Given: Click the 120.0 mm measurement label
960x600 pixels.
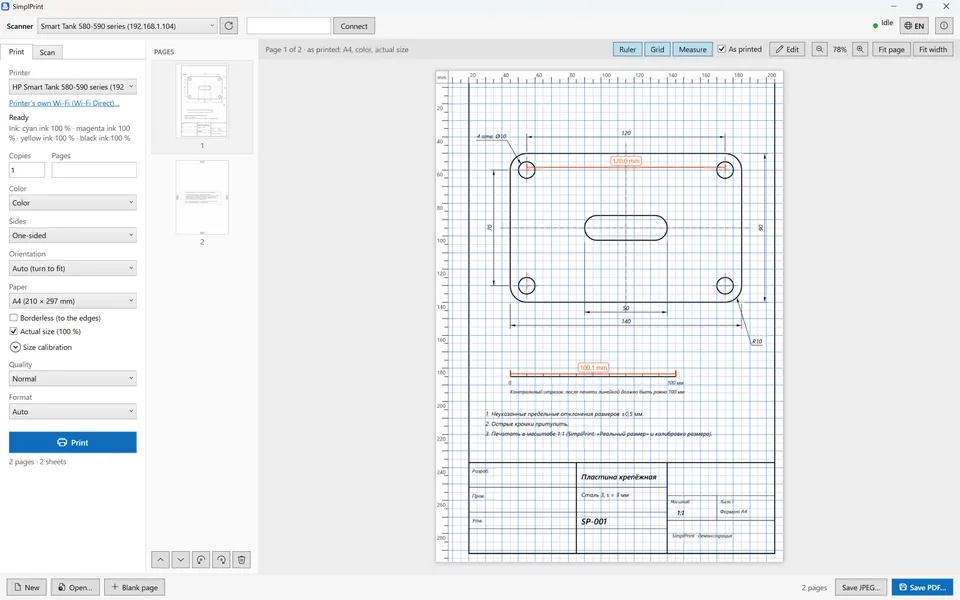Looking at the screenshot, I should click(625, 161).
